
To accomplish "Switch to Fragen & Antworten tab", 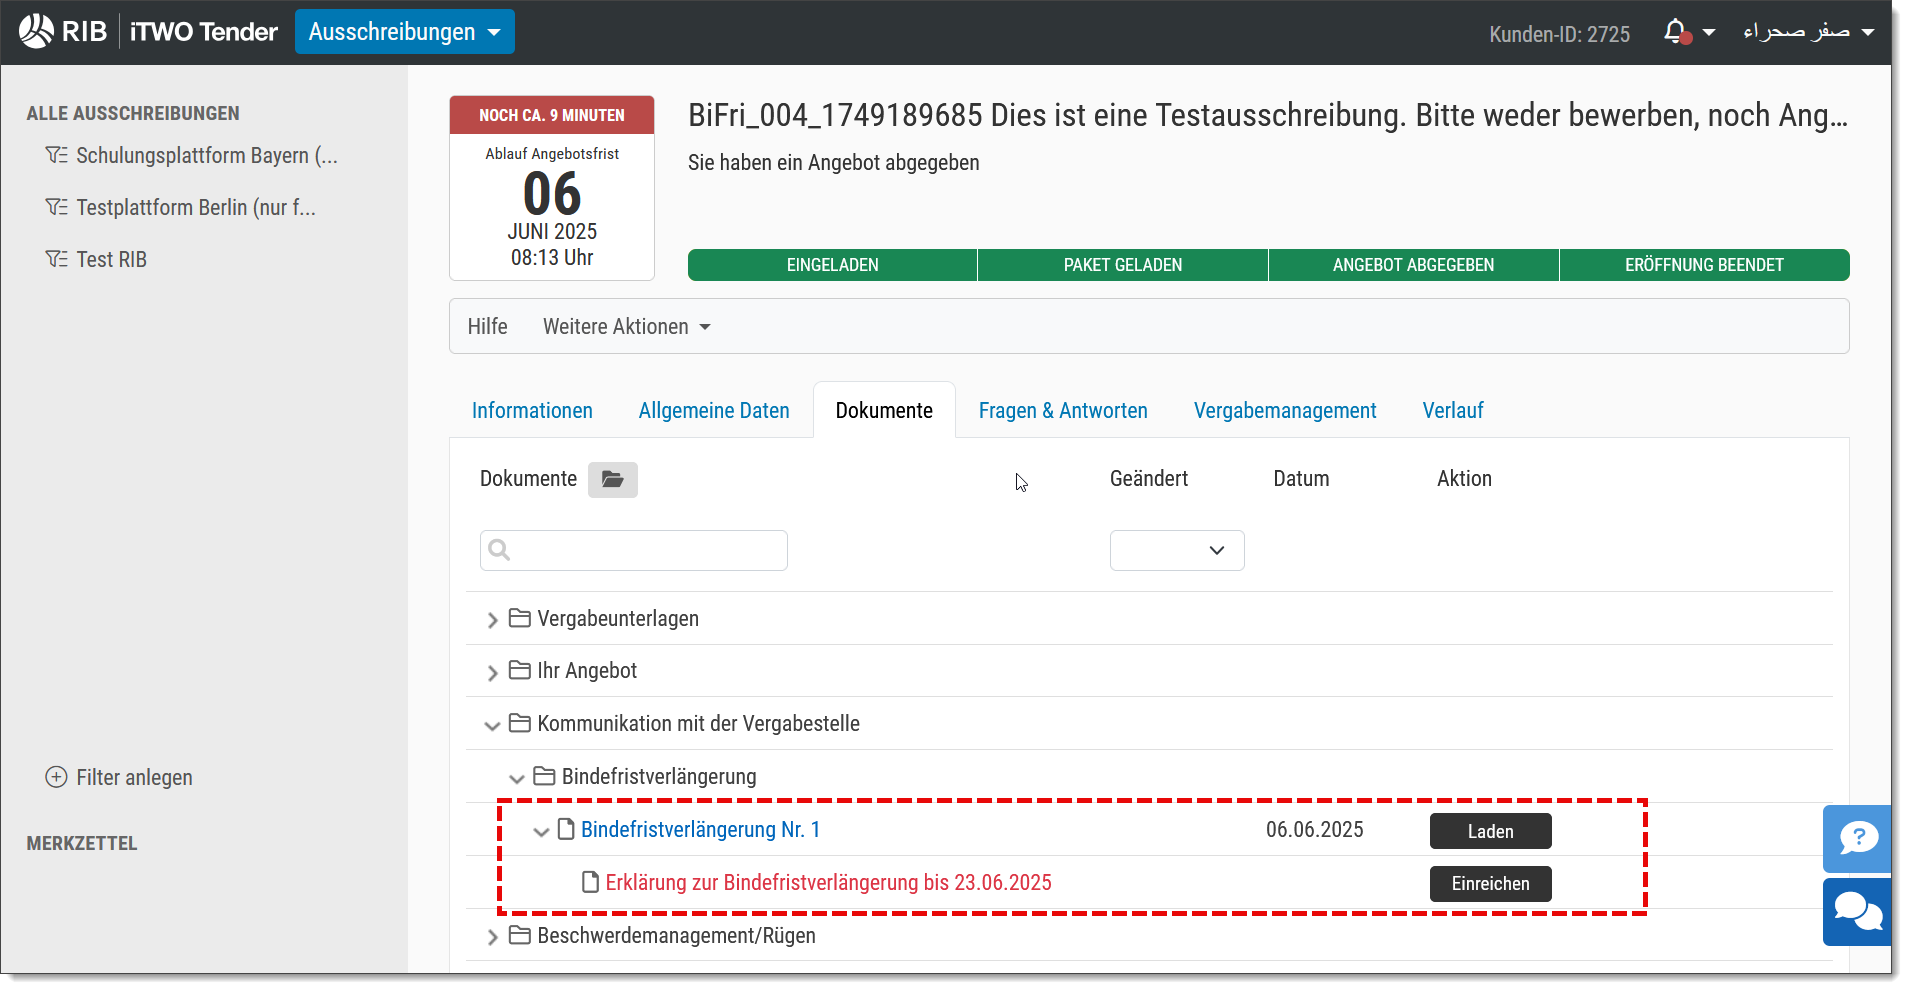I will [1063, 410].
